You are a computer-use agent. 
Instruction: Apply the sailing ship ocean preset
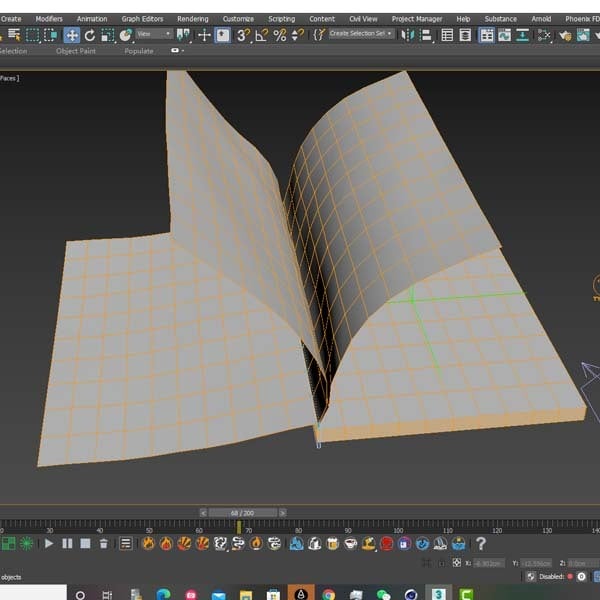click(x=441, y=543)
